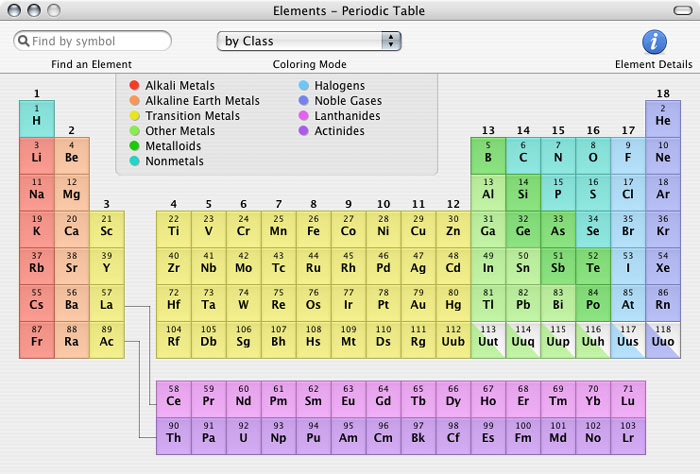
Task: Select the Ununtrium Uut cell
Action: point(488,340)
